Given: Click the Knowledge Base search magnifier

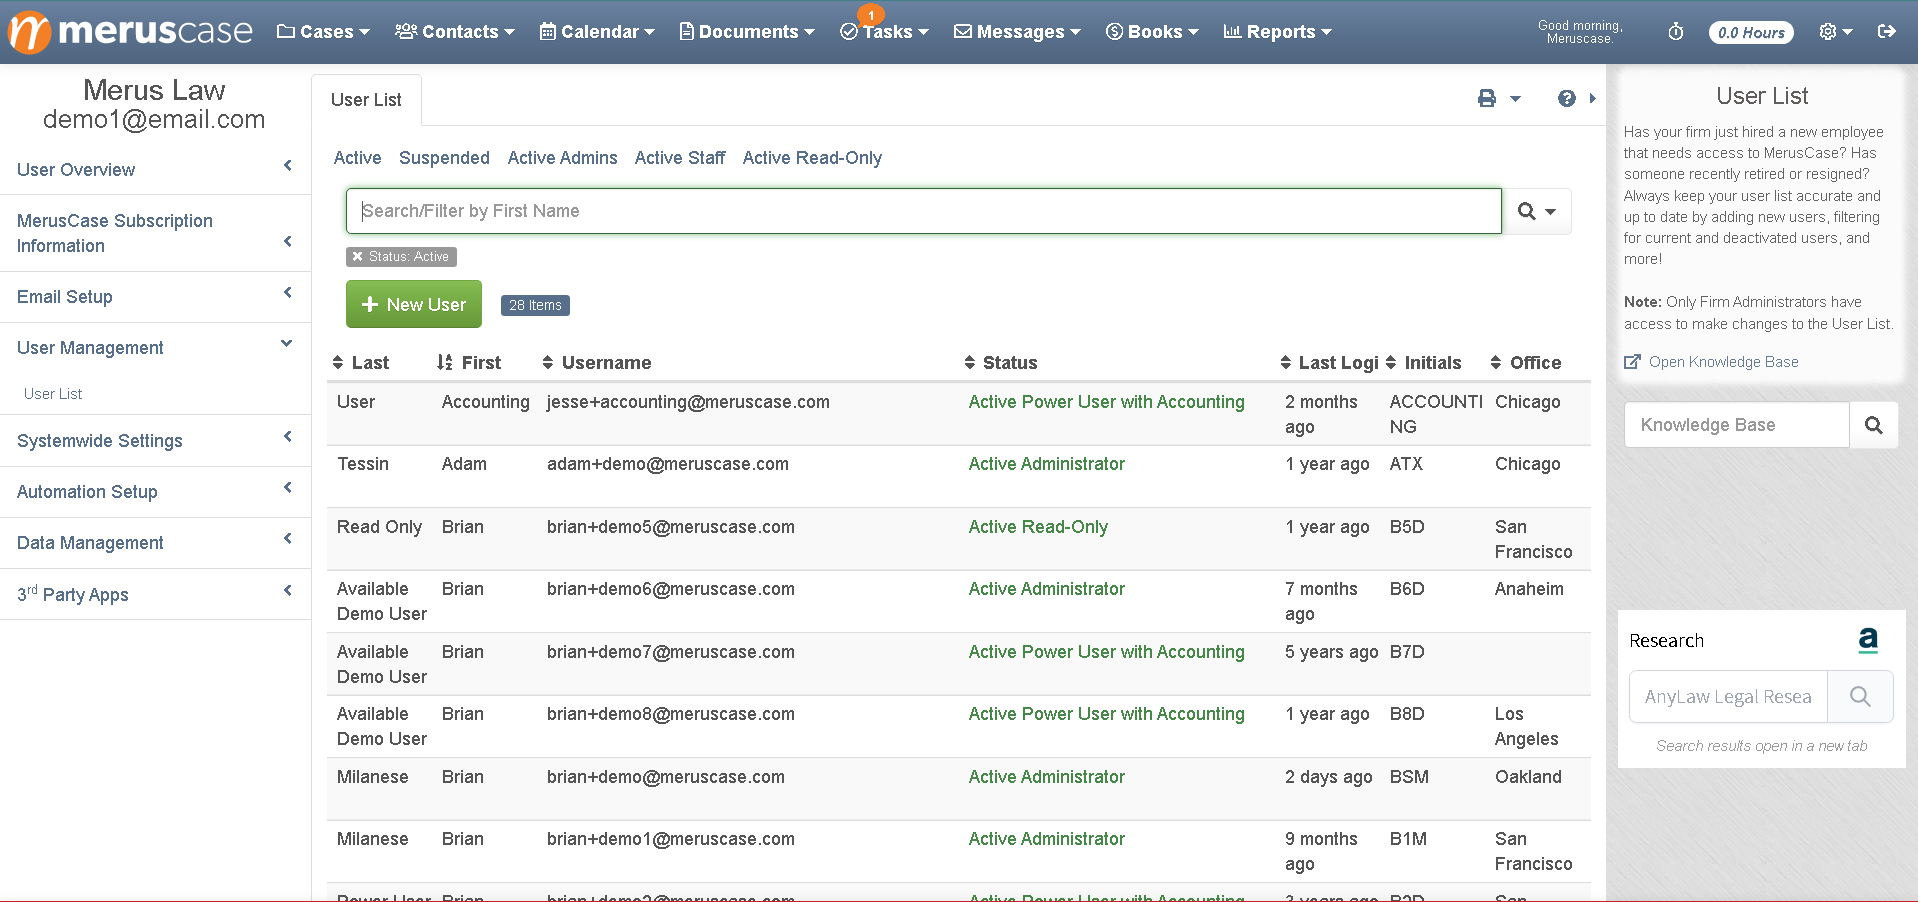Looking at the screenshot, I should click(1873, 425).
